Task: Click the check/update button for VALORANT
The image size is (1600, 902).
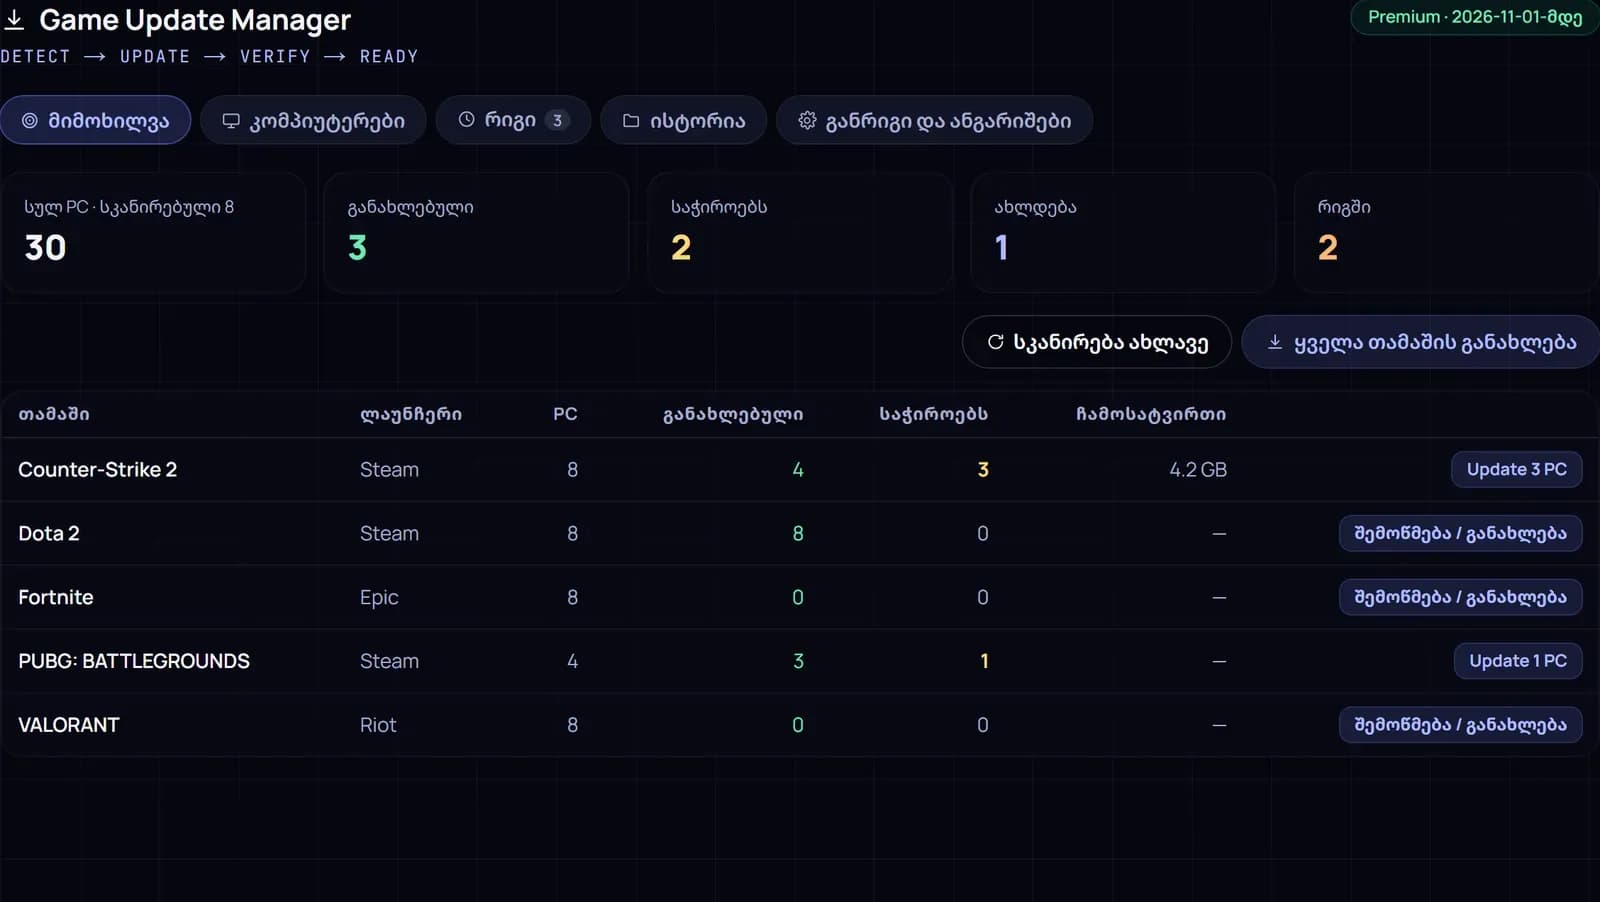Action: click(x=1460, y=724)
